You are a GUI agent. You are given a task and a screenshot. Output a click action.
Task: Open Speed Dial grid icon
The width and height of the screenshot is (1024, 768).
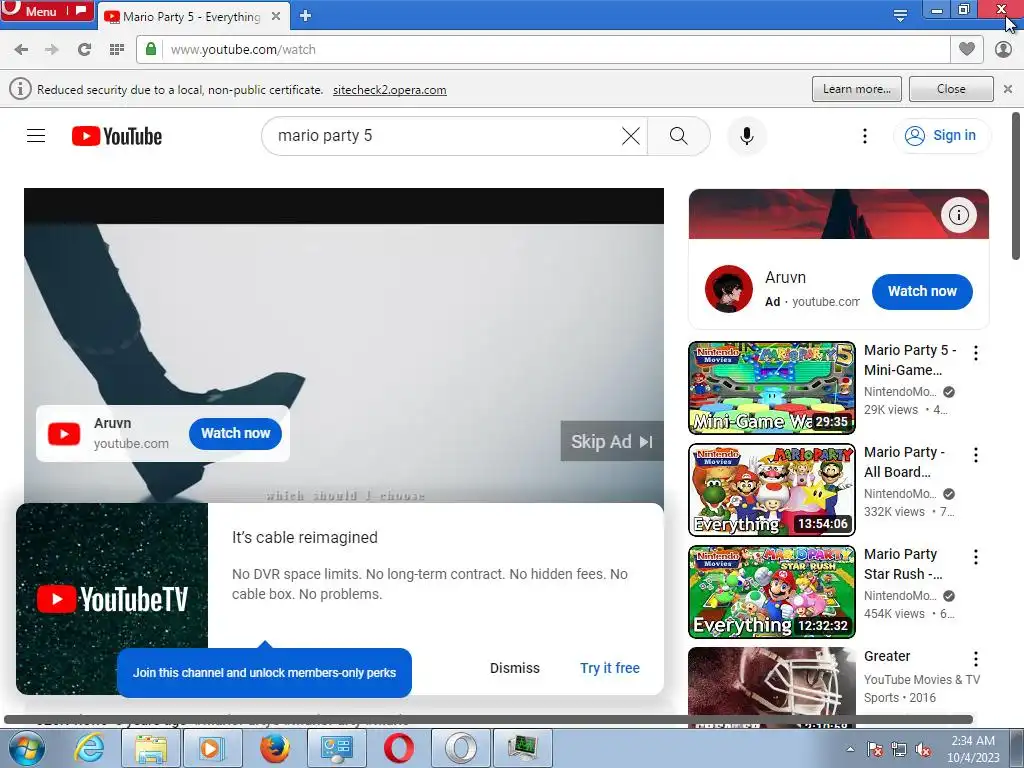[x=117, y=50]
